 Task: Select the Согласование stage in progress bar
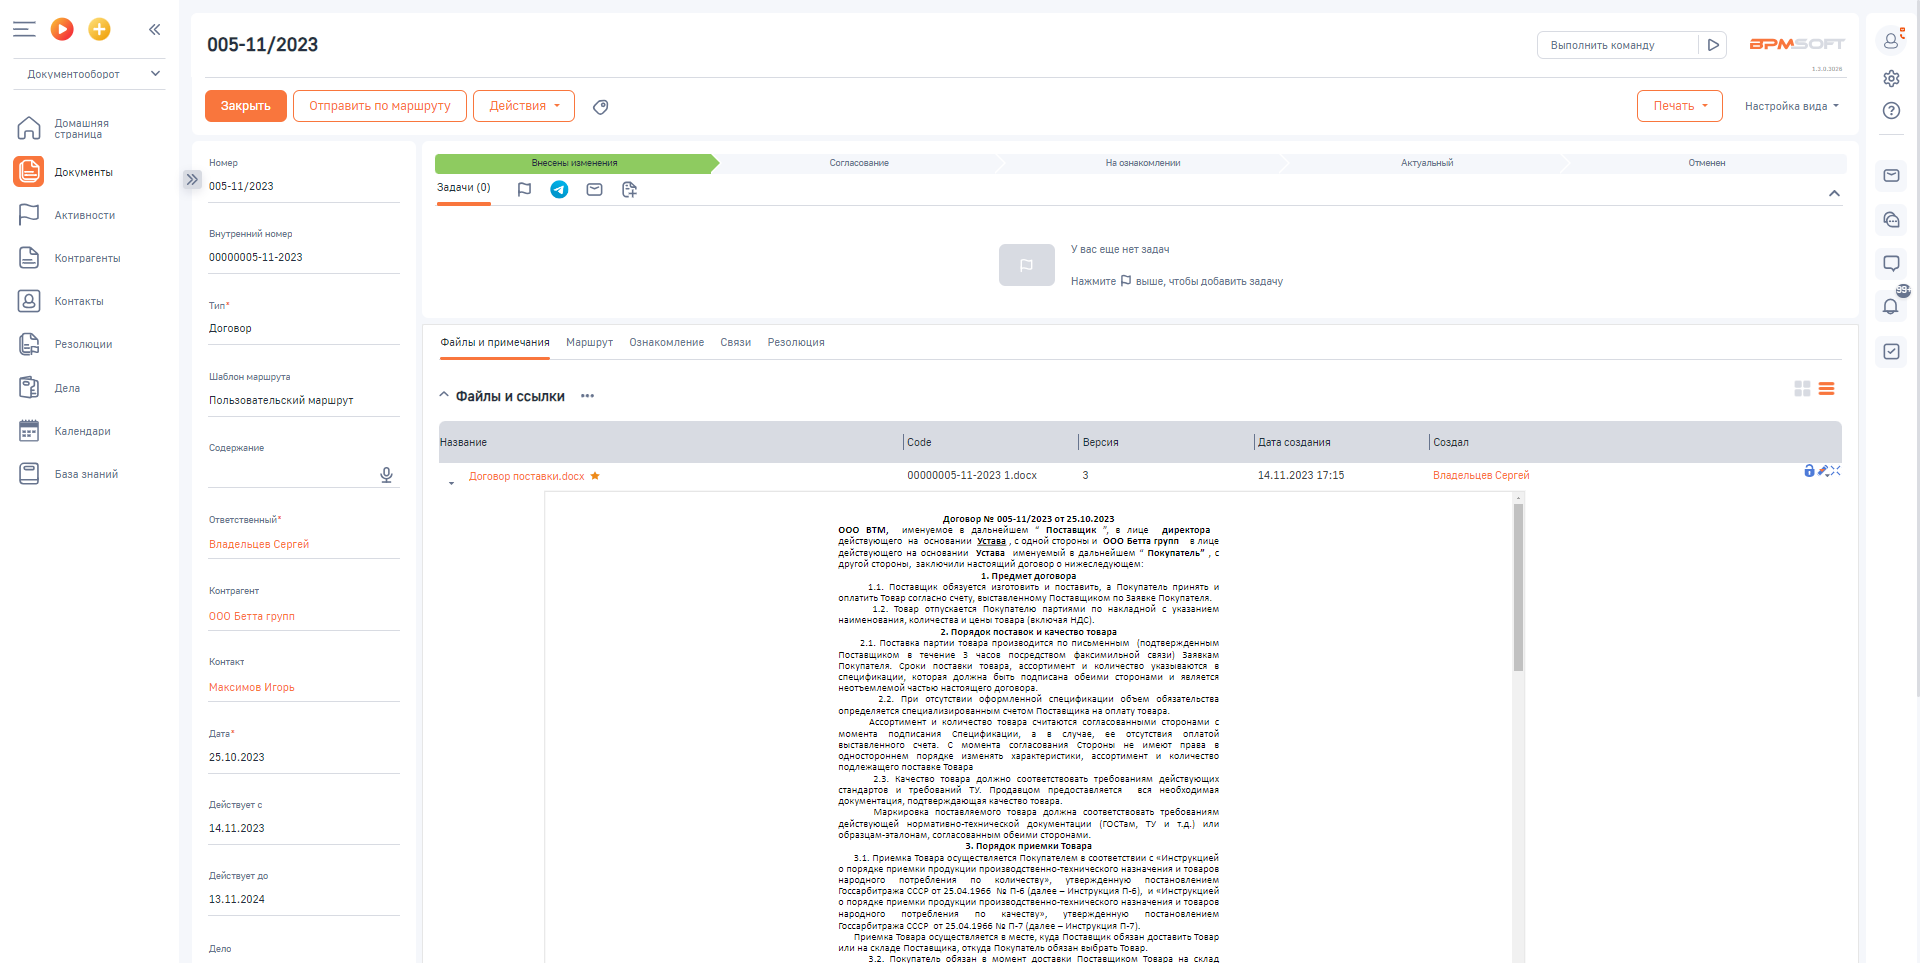859,163
